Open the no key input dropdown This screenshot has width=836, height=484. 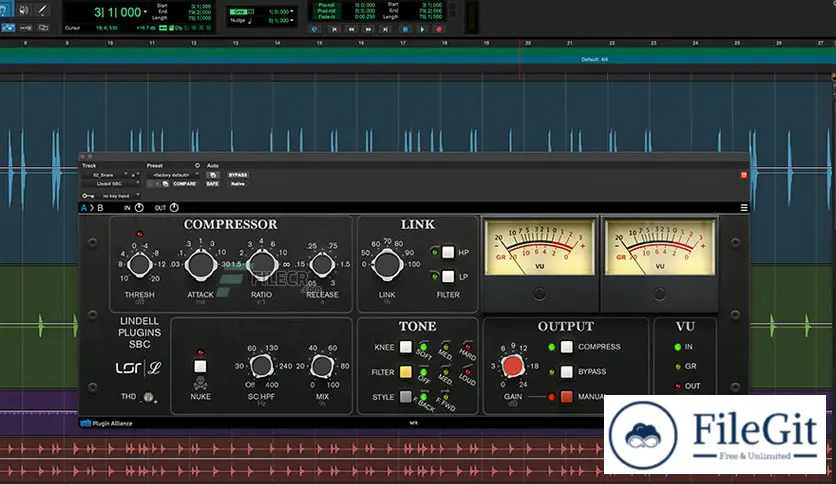[118, 196]
